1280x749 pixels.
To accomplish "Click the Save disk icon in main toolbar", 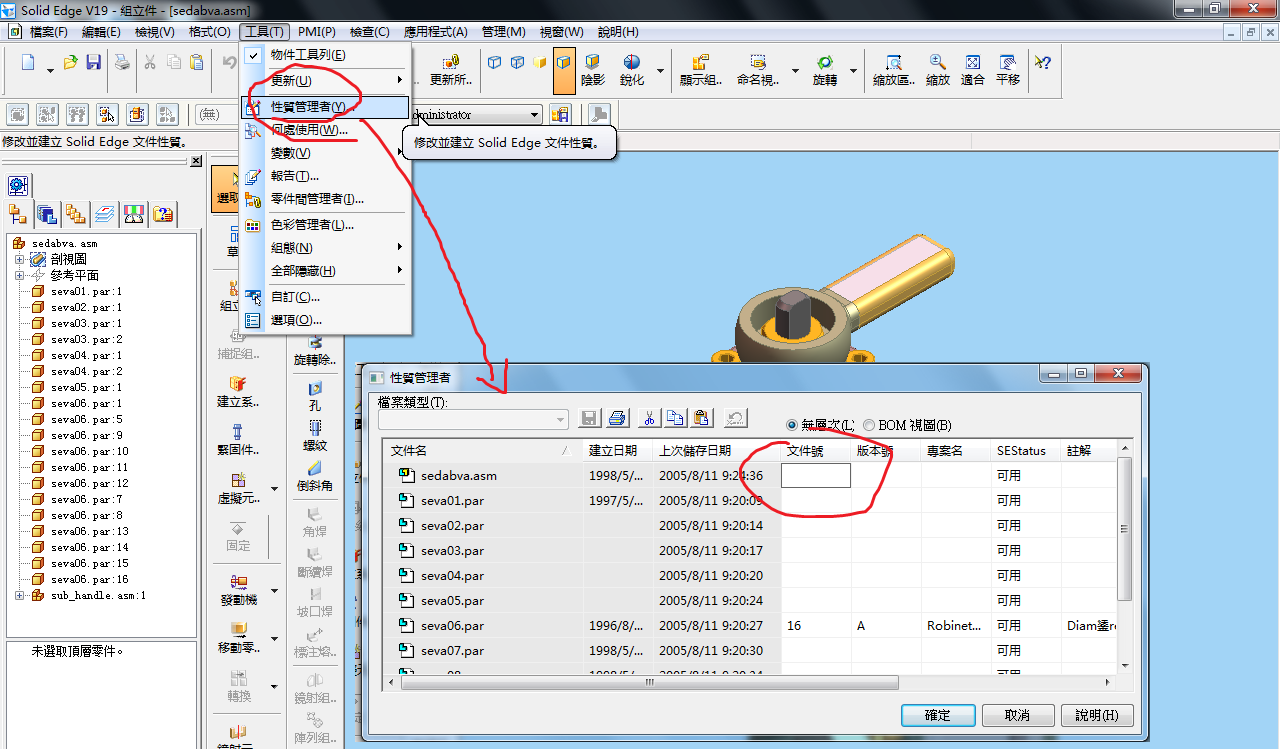I will pos(93,63).
